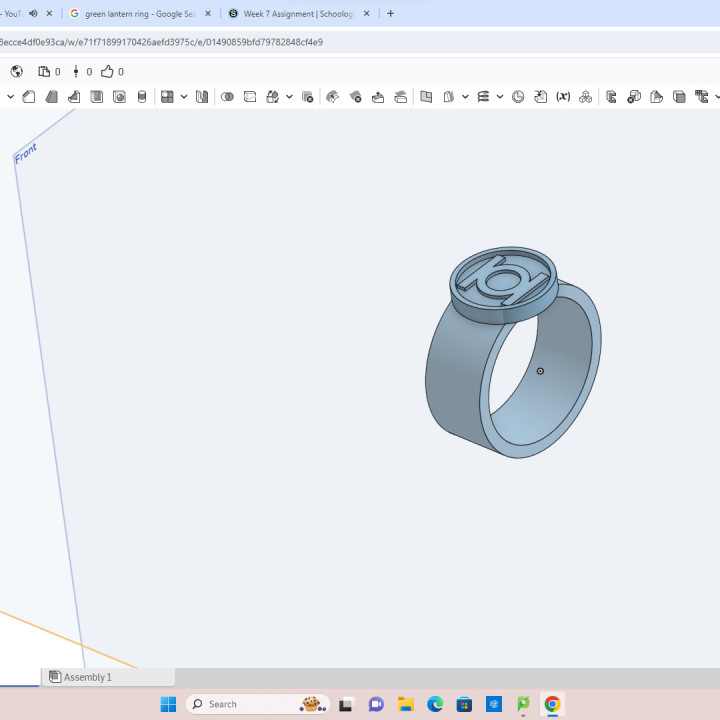
Task: Open Microsoft Edge from the taskbar
Action: pyautogui.click(x=435, y=704)
